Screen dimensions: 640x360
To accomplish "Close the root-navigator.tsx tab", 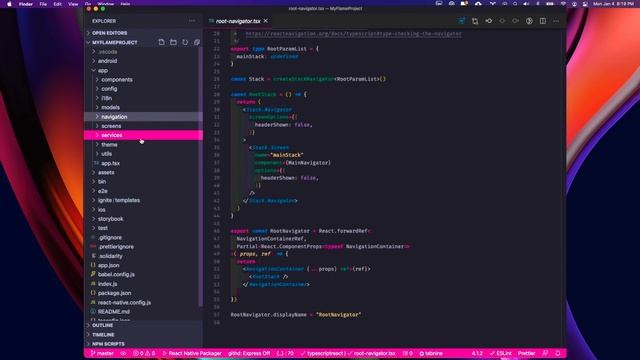I will click(266, 20).
